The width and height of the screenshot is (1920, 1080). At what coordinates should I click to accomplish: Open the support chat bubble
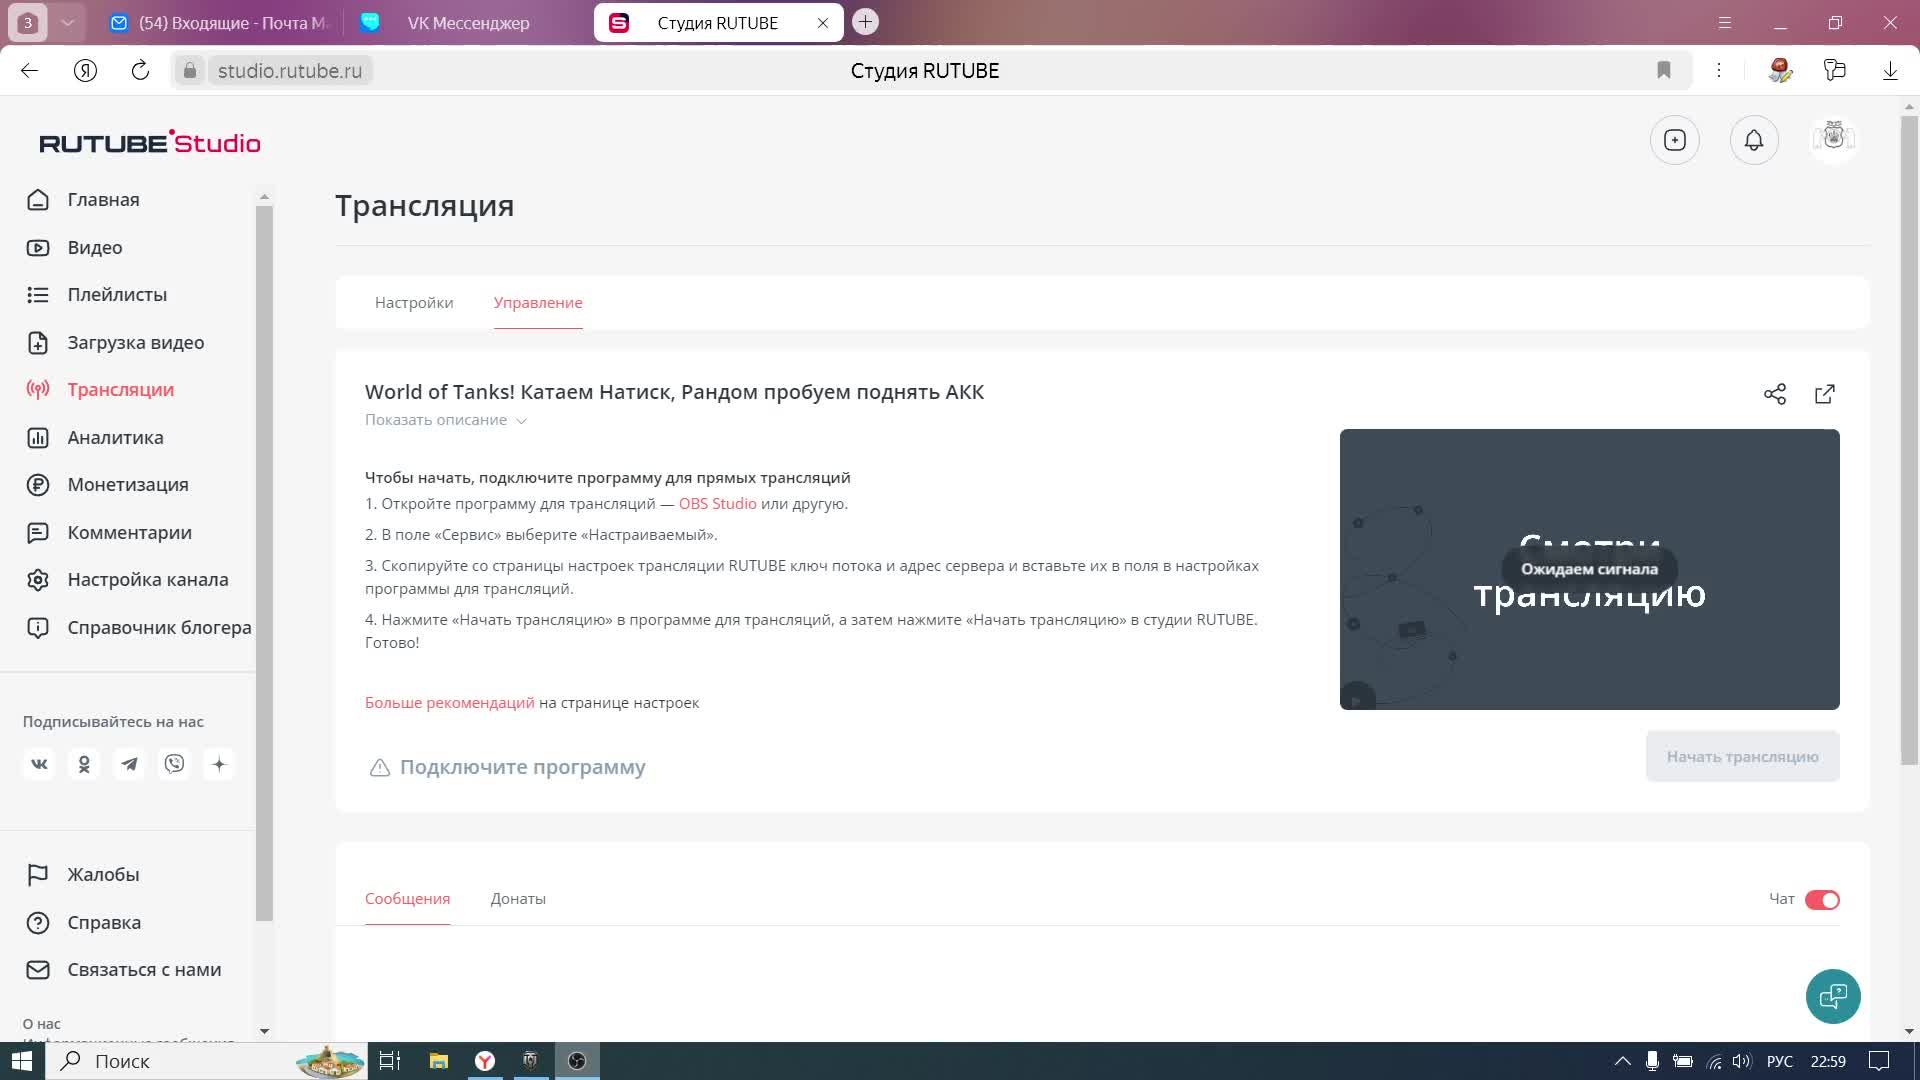click(1833, 996)
